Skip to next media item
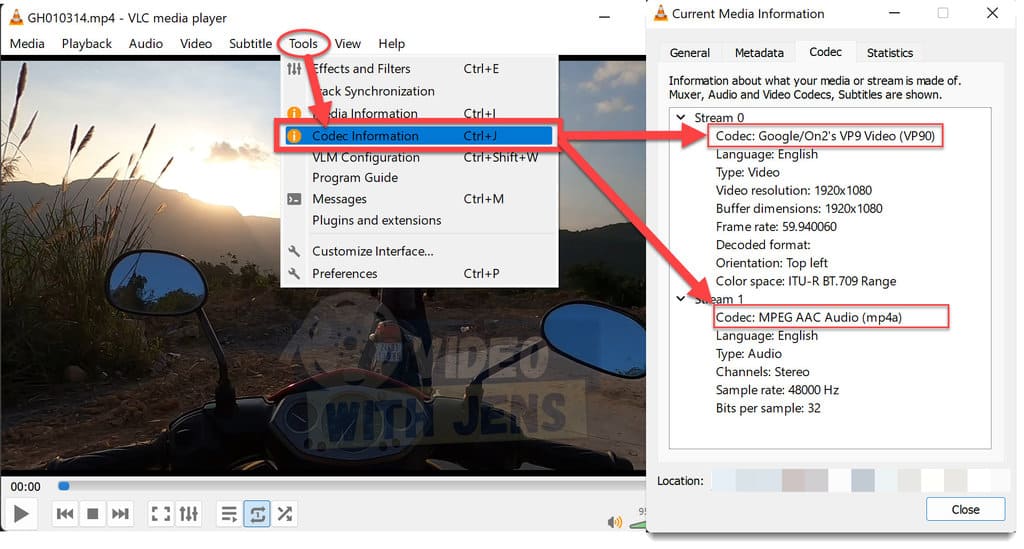The height and width of the screenshot is (549, 1024). [120, 514]
